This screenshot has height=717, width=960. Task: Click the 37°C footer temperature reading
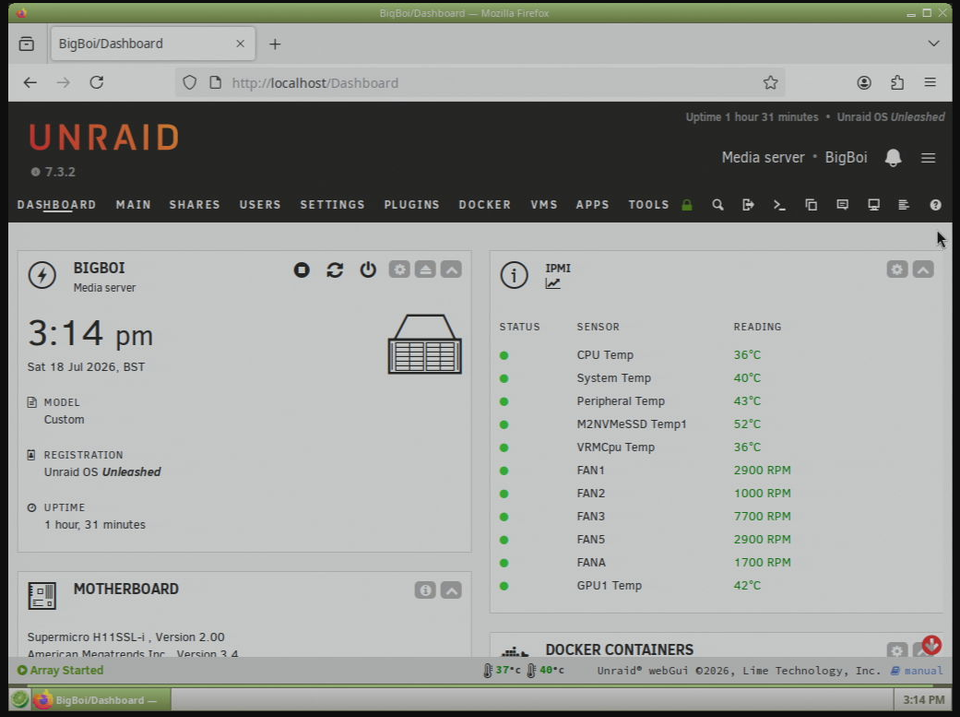point(502,670)
